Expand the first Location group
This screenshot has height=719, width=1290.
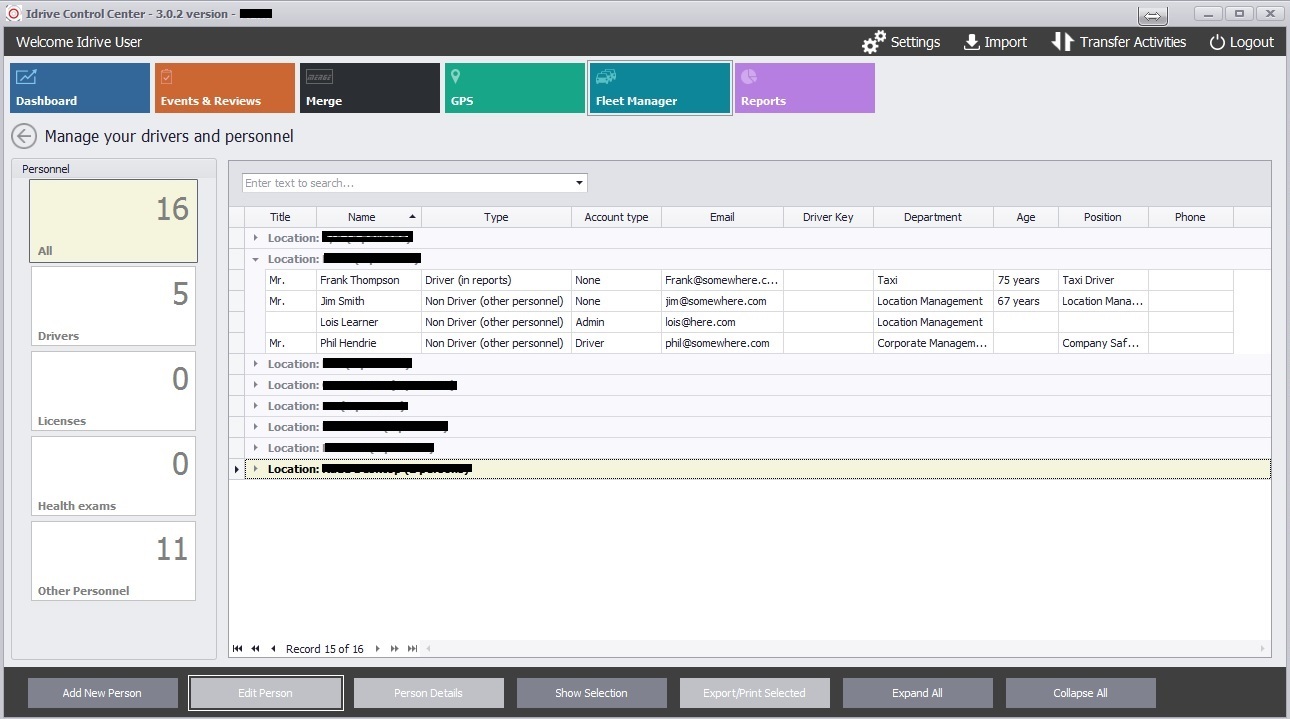[x=256, y=238]
